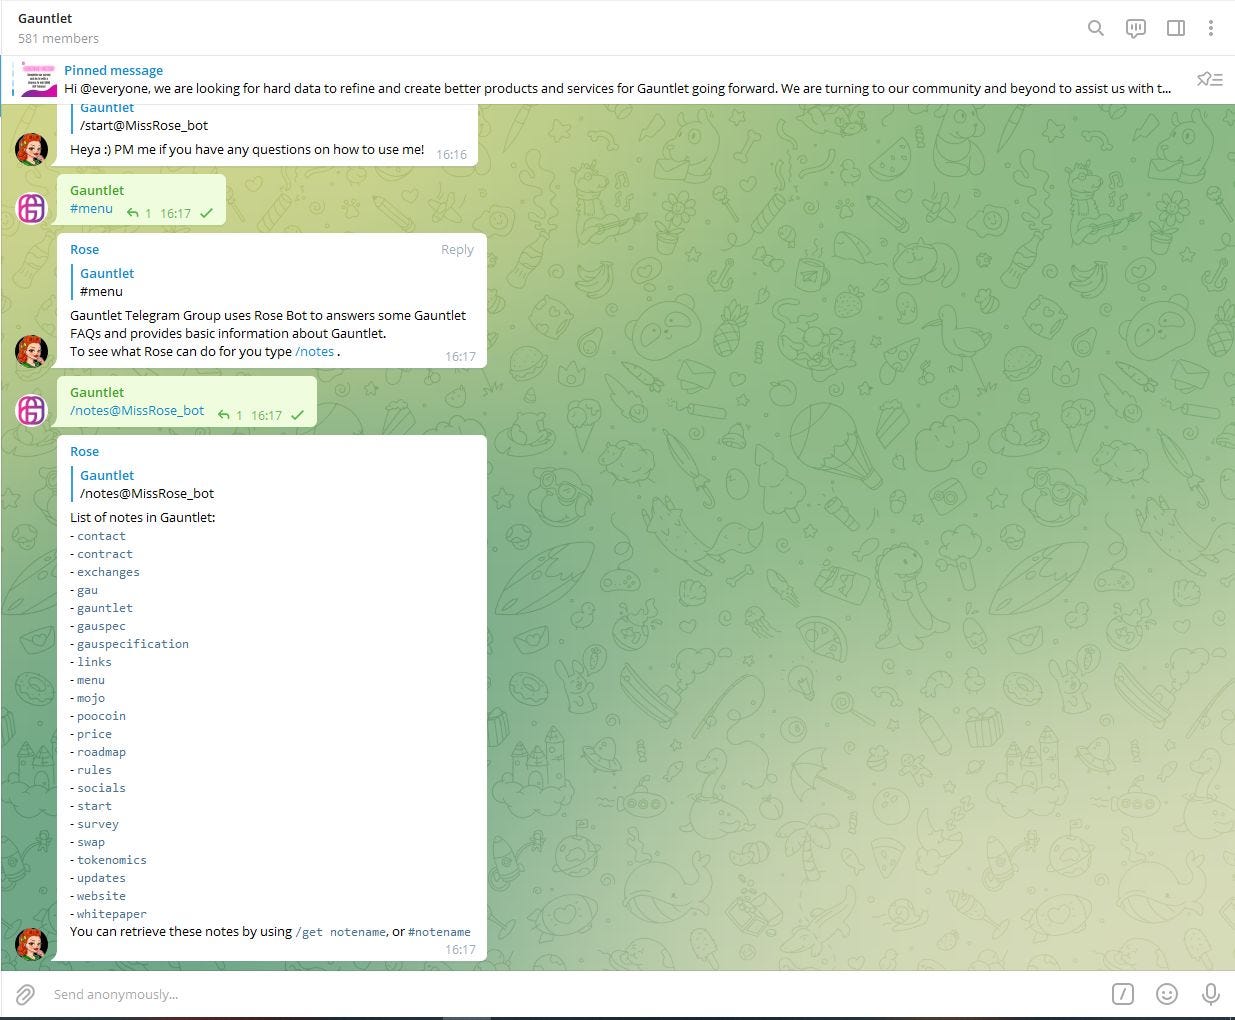Click the note name website
The width and height of the screenshot is (1235, 1020).
101,896
